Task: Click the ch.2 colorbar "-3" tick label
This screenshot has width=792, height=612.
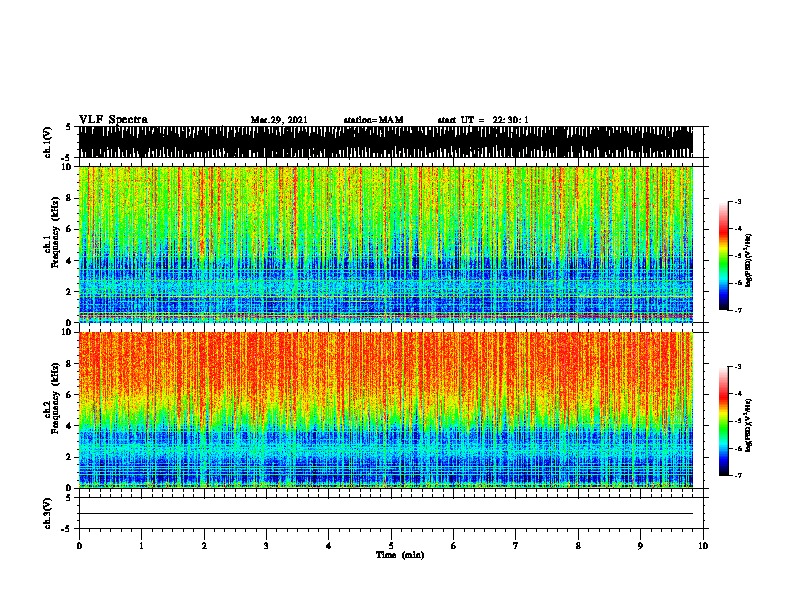Action: tap(738, 367)
